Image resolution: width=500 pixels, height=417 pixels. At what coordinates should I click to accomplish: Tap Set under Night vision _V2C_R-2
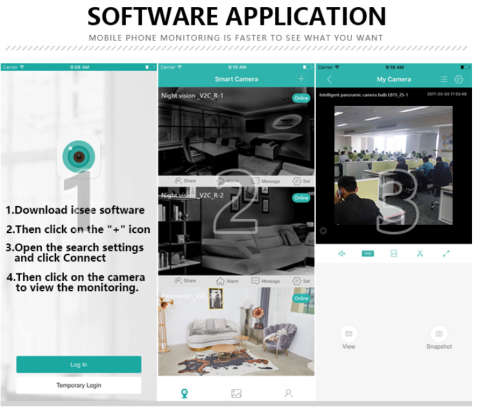coord(302,281)
